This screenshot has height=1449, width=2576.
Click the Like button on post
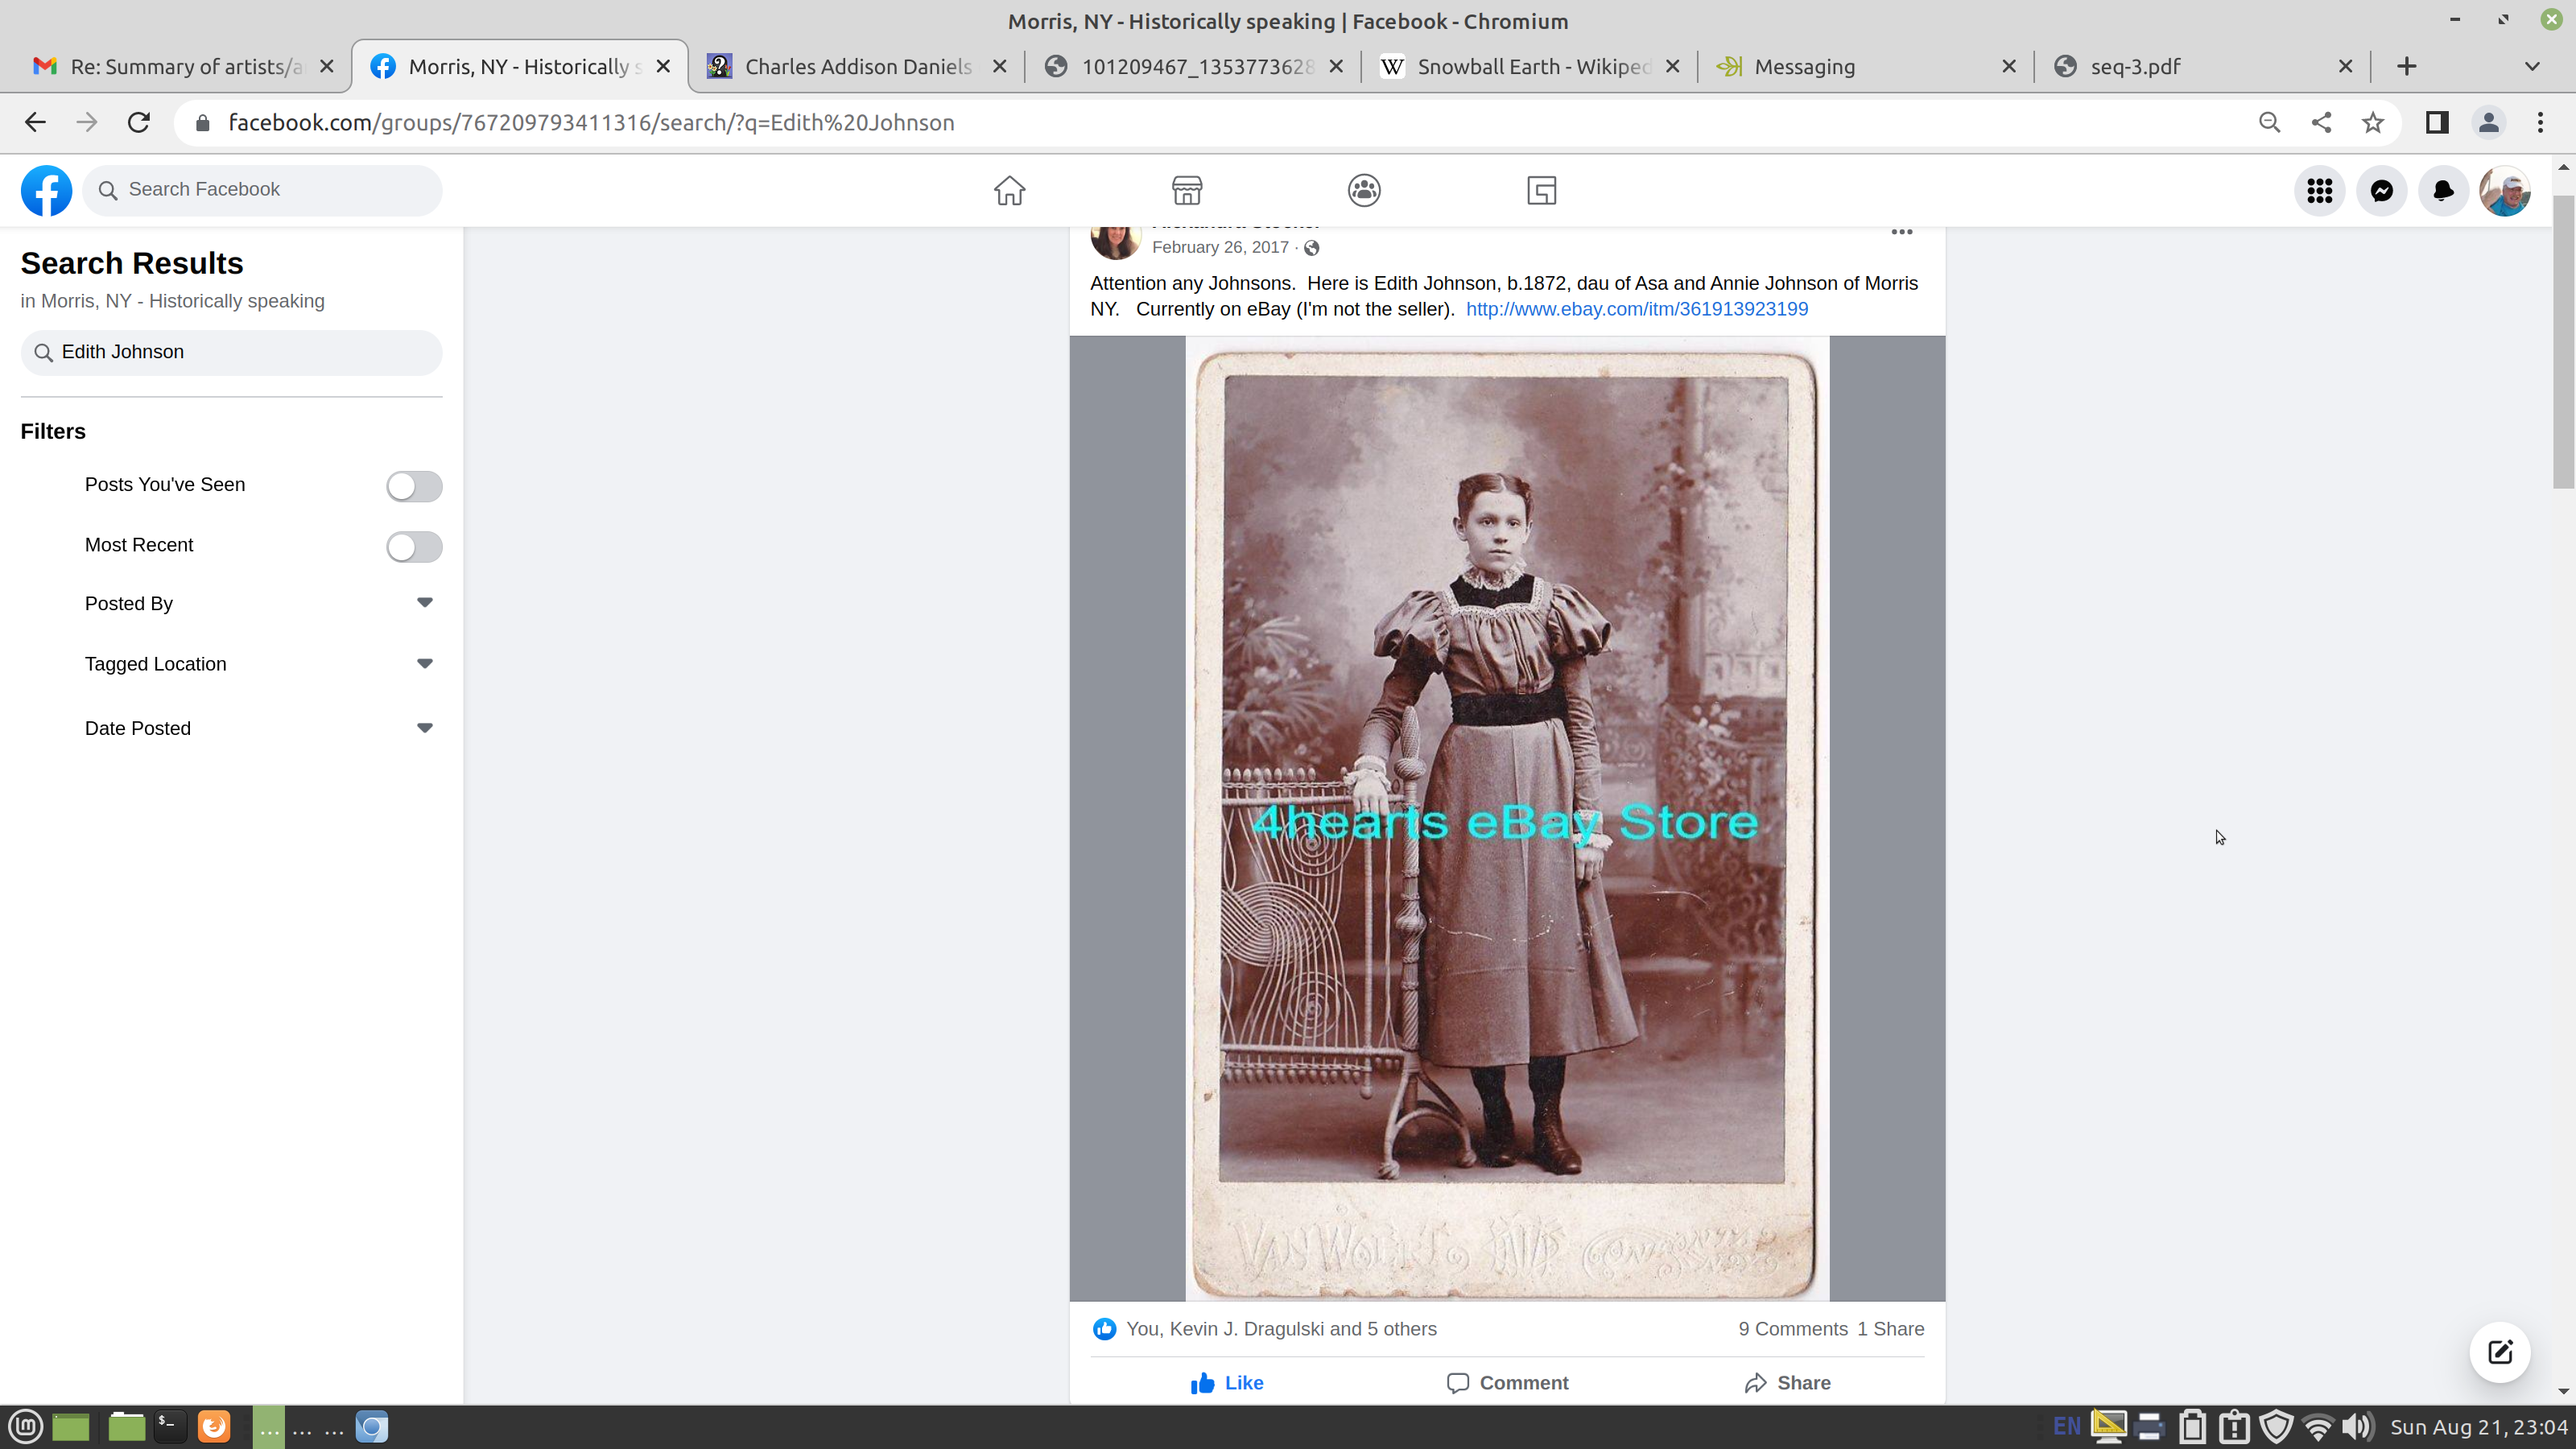coord(1227,1383)
